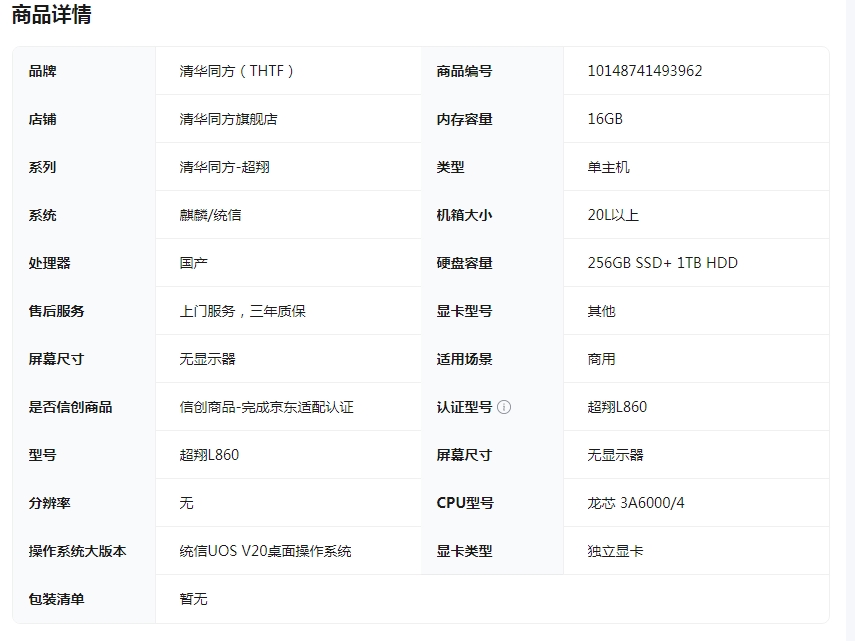This screenshot has width=855, height=641.
Task: Click the 商品编号 label
Action: [x=465, y=71]
